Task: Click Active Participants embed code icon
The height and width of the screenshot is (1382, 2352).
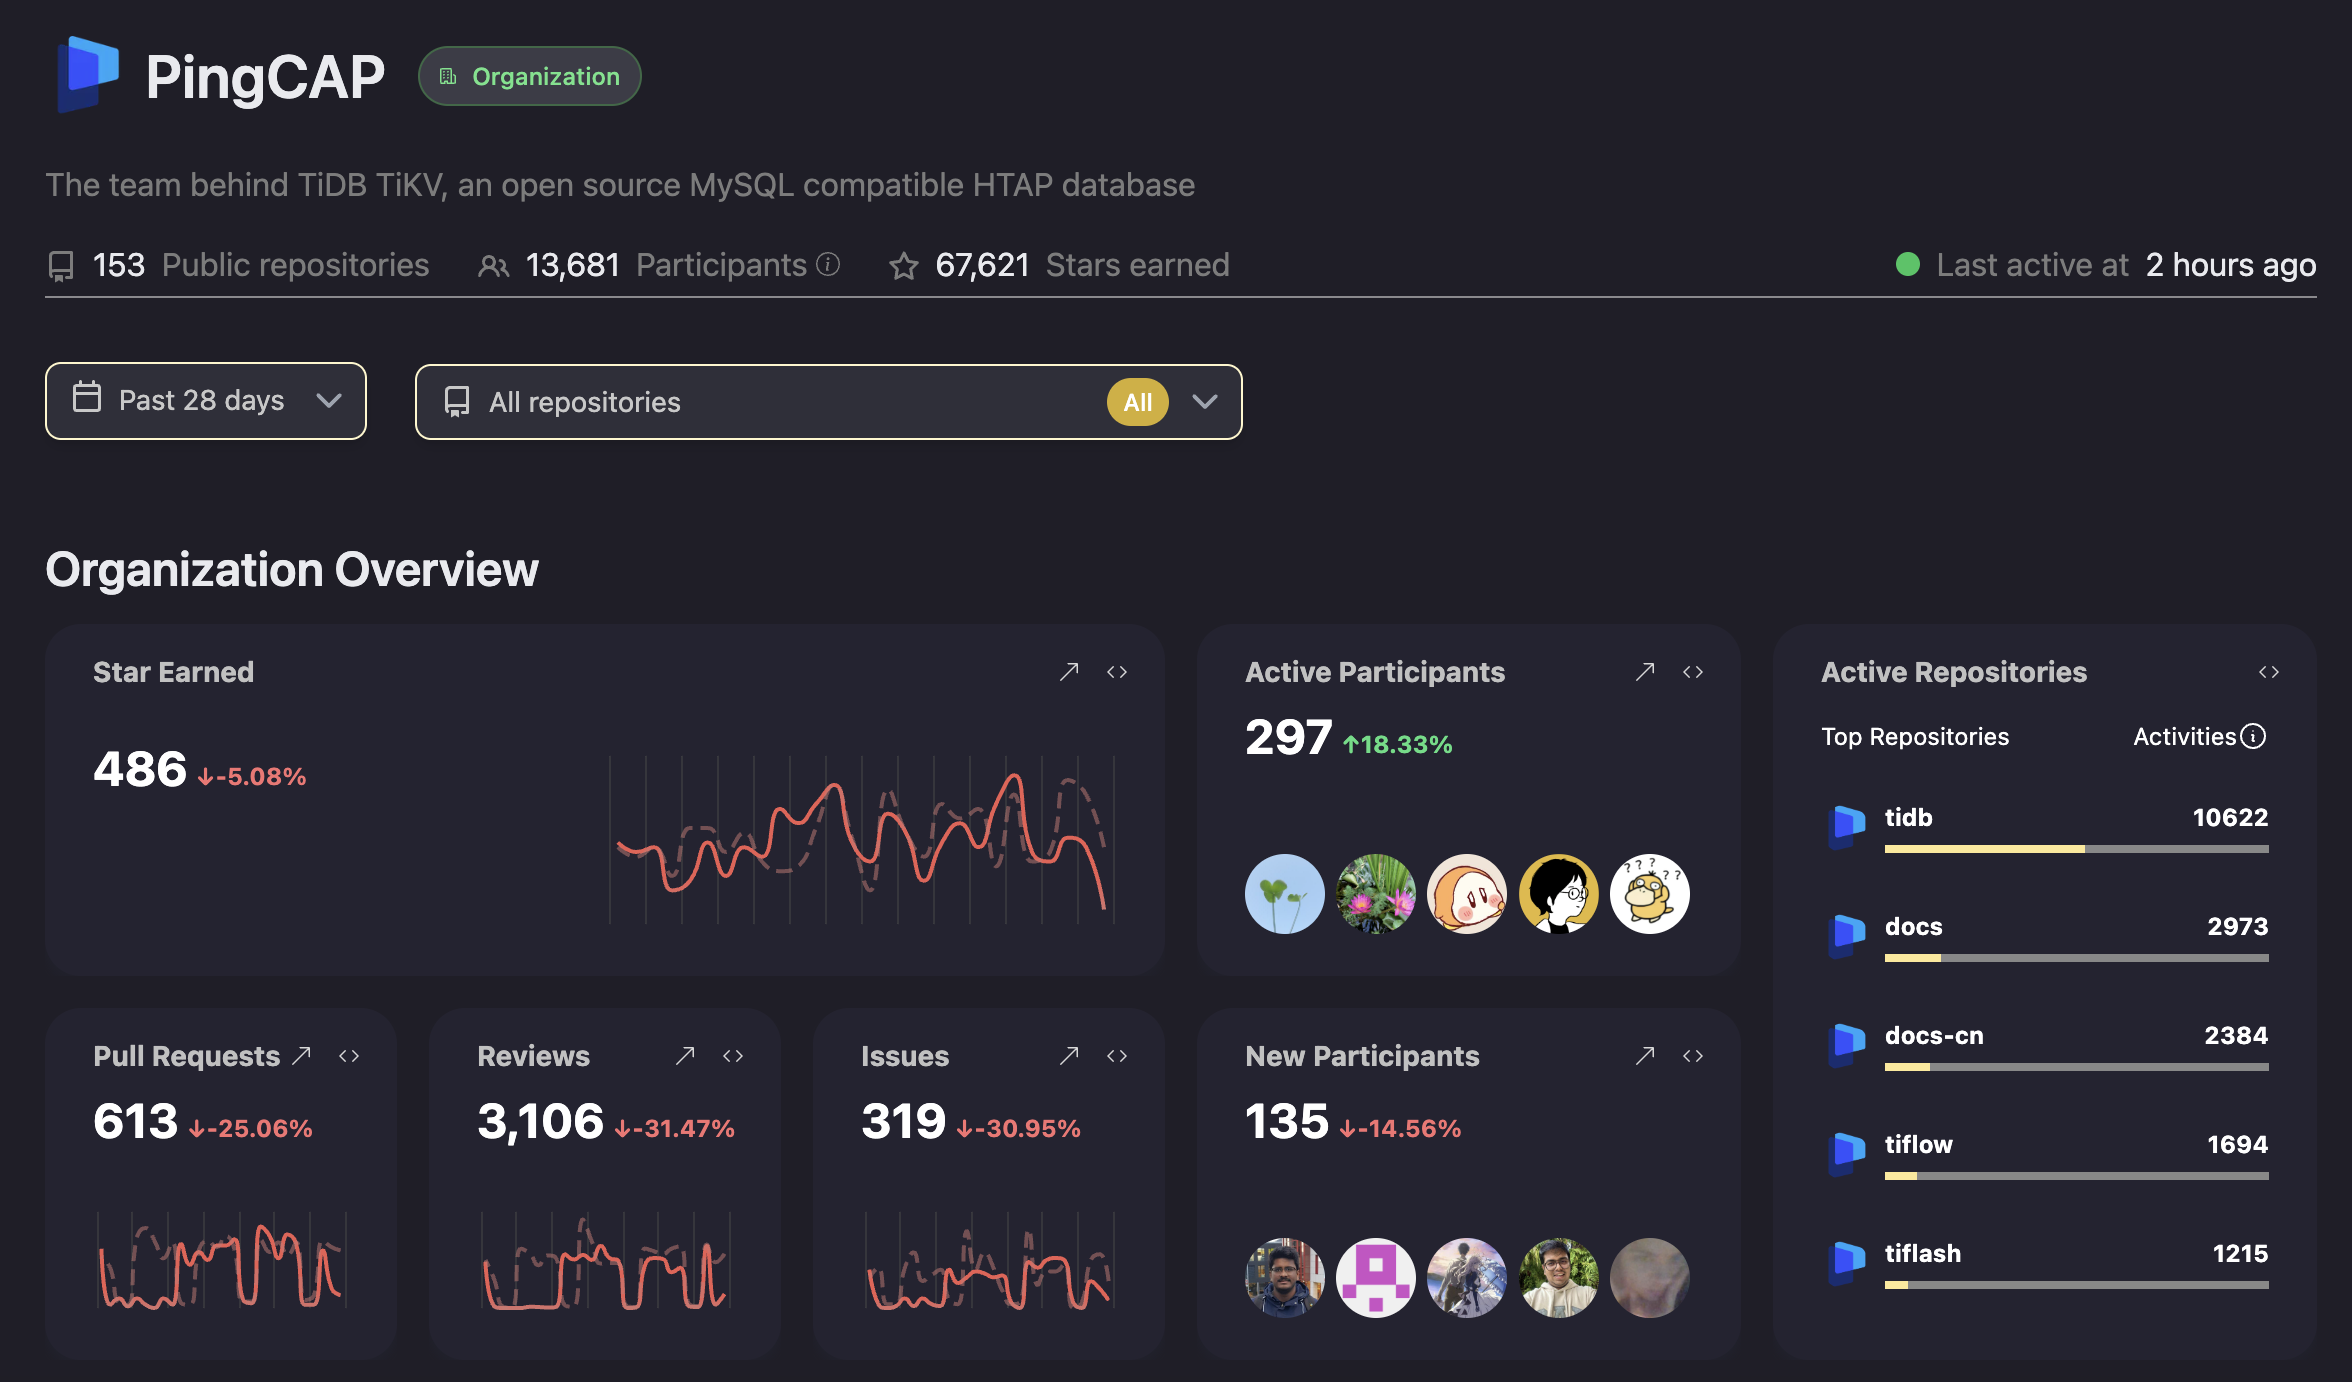Action: [x=1693, y=672]
